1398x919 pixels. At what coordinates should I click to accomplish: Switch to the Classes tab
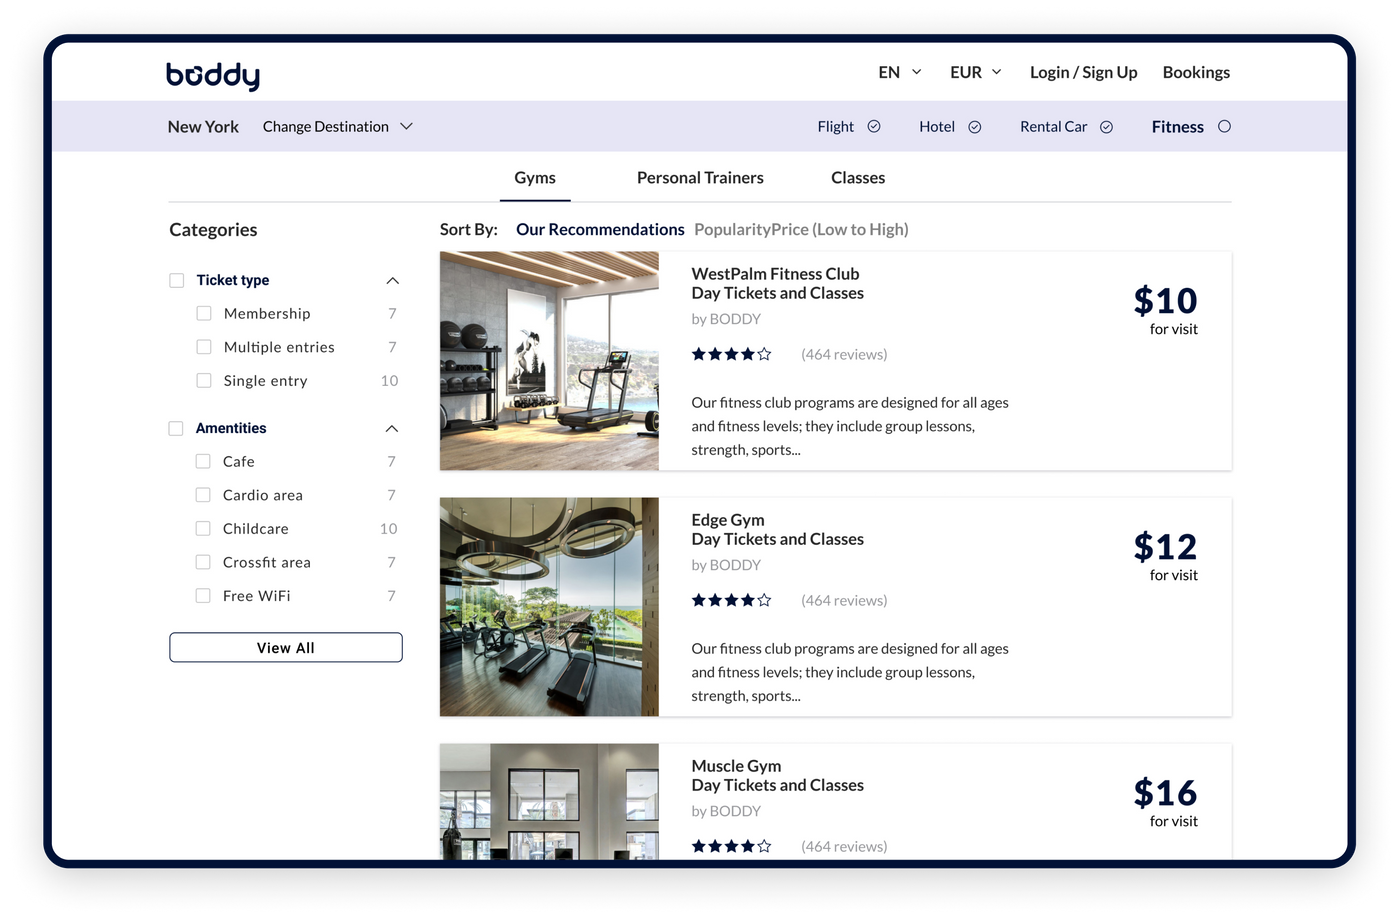(858, 178)
